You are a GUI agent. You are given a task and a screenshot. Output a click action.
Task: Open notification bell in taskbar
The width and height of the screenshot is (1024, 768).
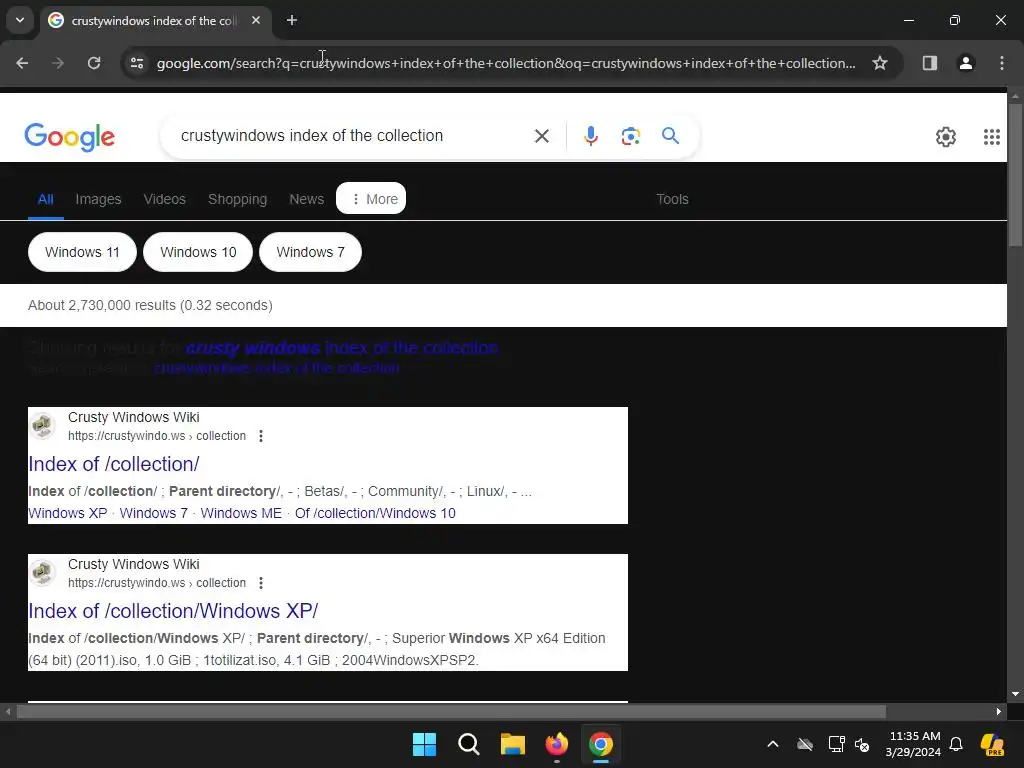click(x=956, y=744)
